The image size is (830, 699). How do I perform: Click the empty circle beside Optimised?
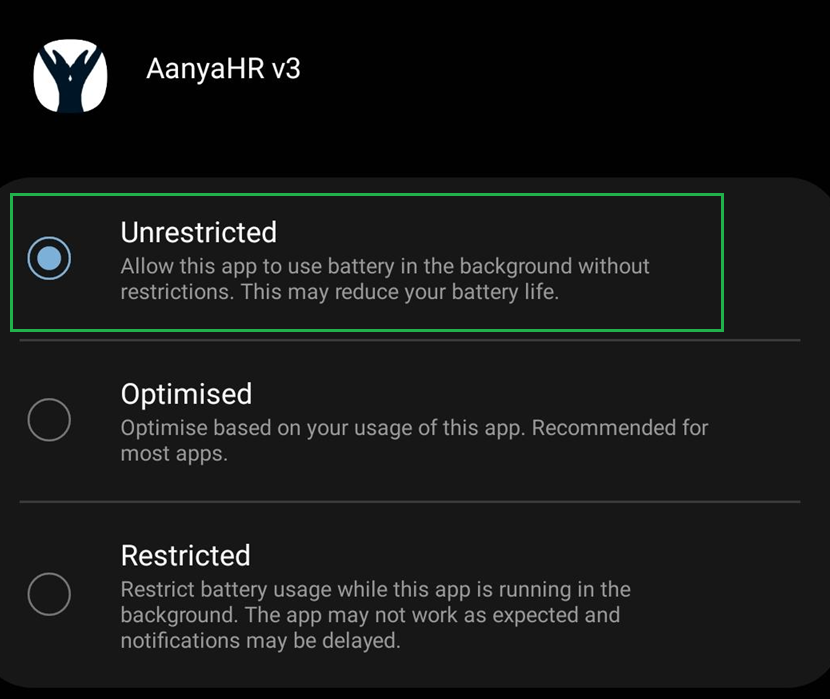coord(49,420)
